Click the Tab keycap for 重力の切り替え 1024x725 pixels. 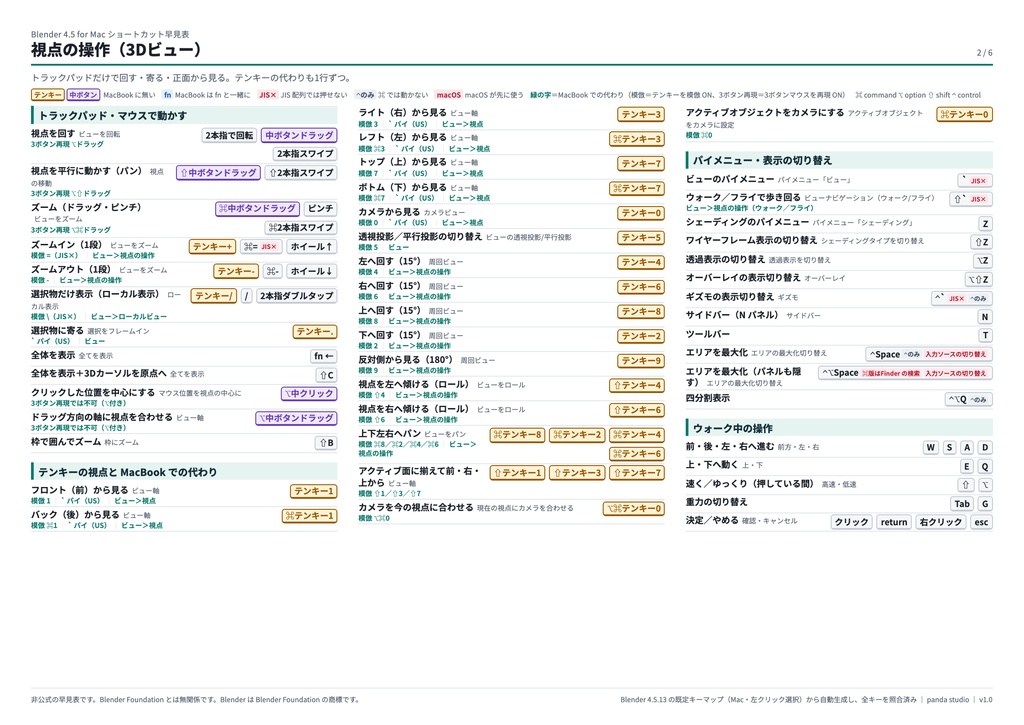point(962,504)
